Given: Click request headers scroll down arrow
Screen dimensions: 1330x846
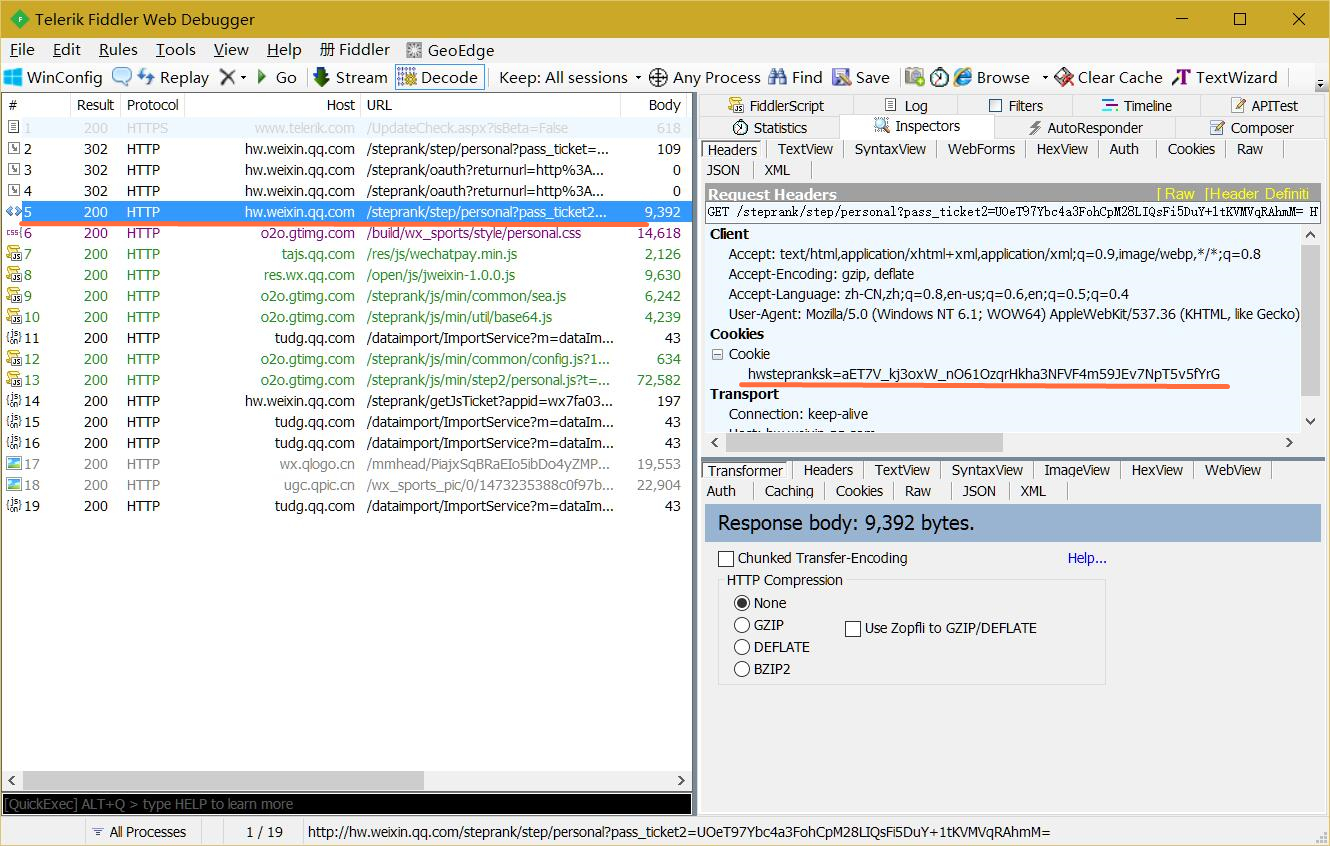Looking at the screenshot, I should pos(1311,420).
